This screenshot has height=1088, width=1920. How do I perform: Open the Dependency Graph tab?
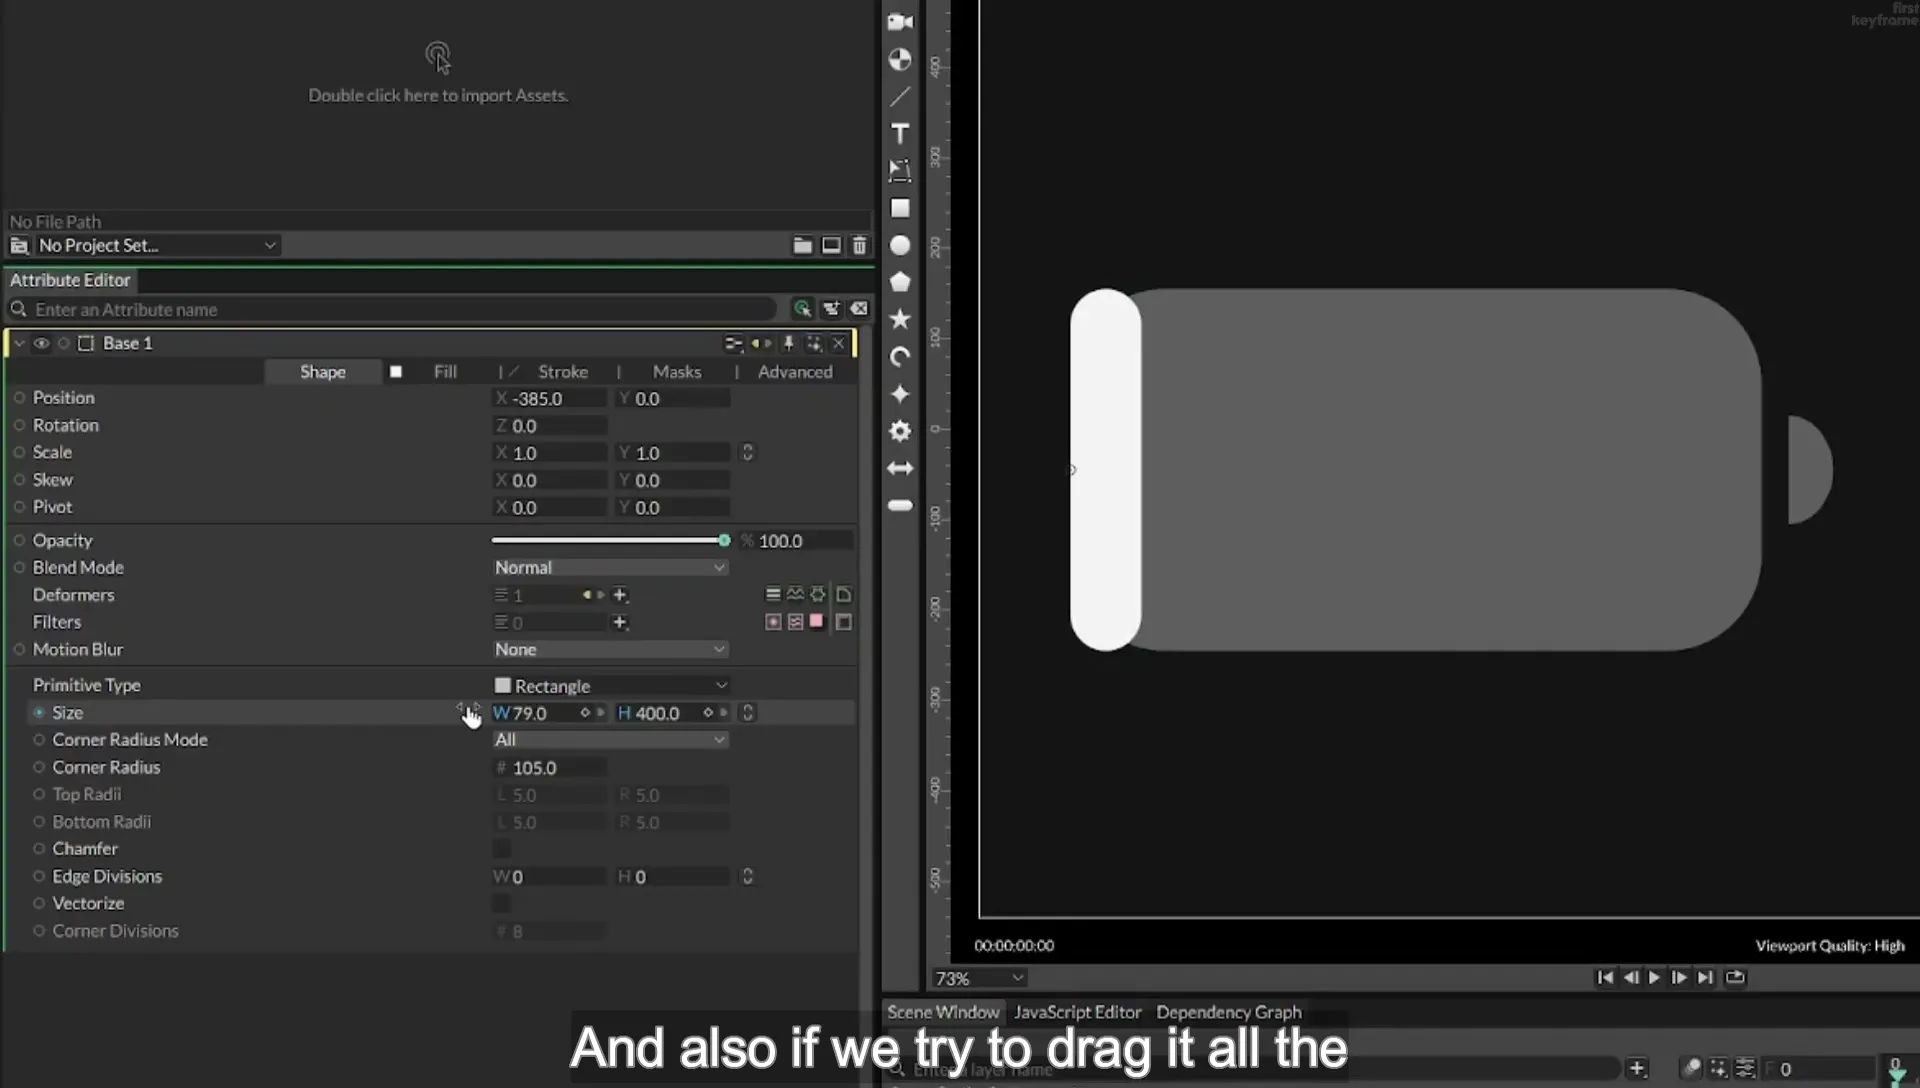point(1229,1012)
